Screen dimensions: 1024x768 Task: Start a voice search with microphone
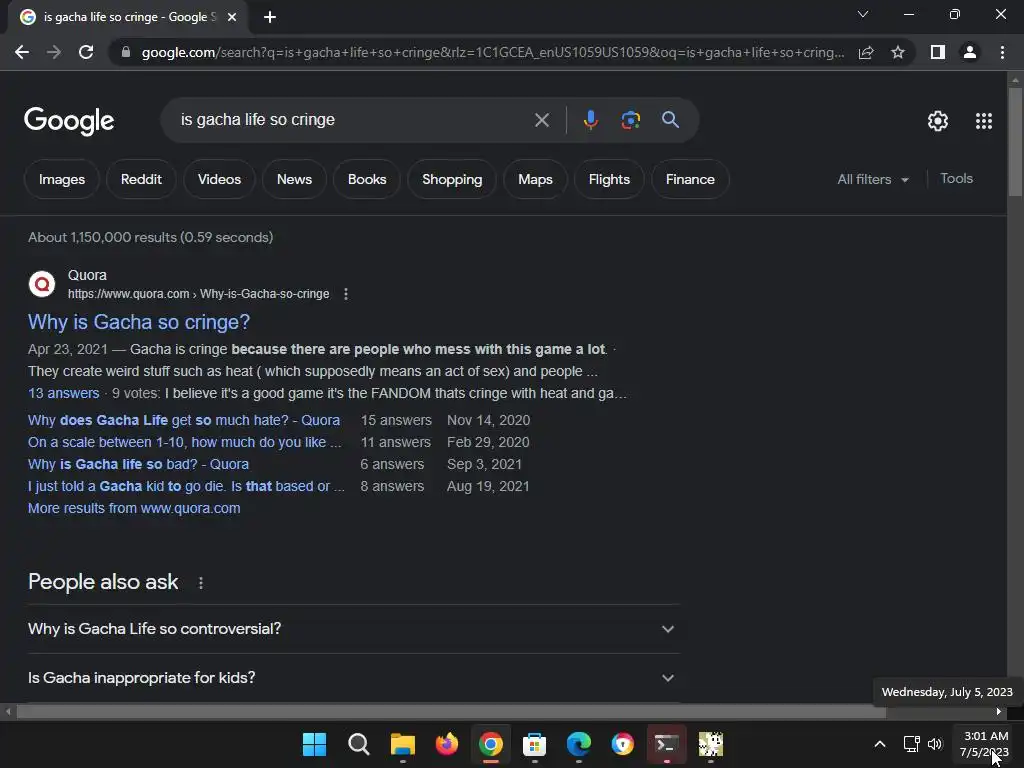(590, 120)
